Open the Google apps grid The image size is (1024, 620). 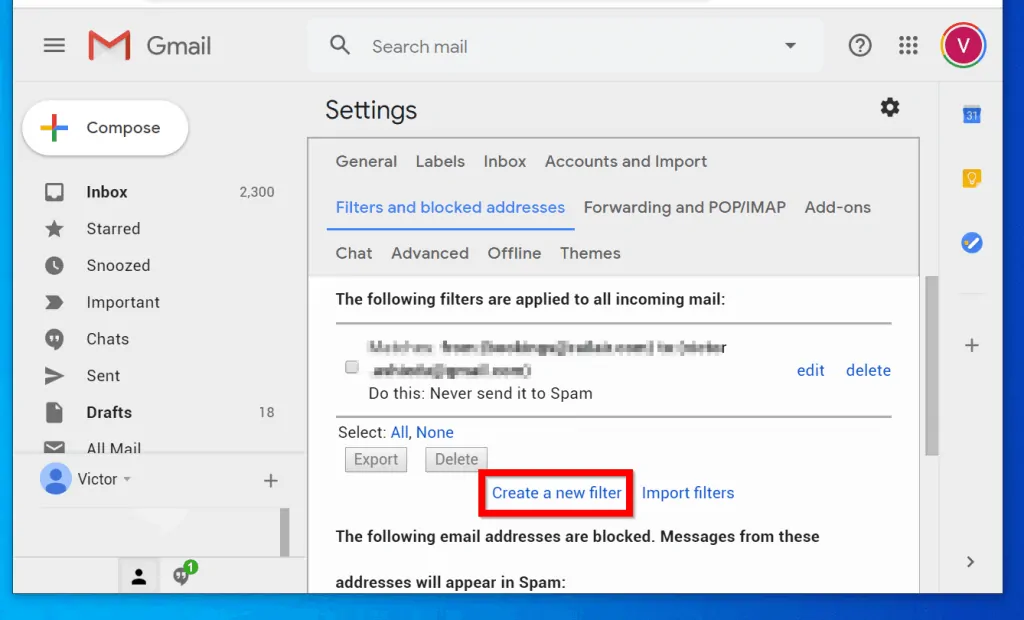click(x=908, y=45)
